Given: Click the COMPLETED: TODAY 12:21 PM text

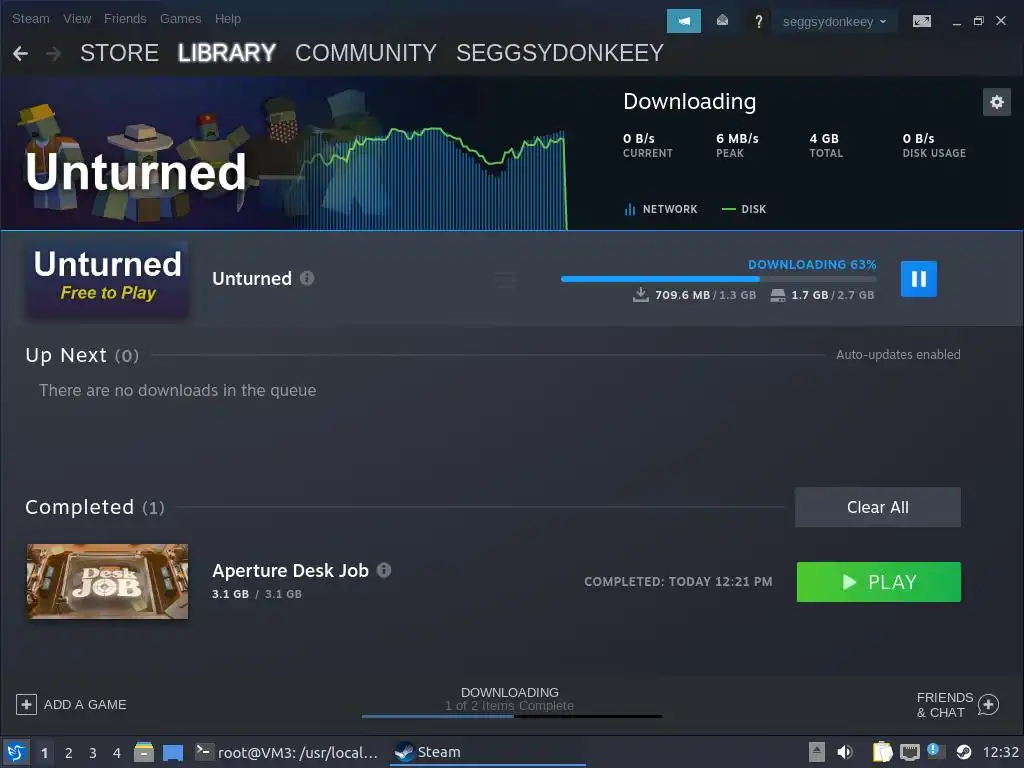Looking at the screenshot, I should [x=678, y=582].
